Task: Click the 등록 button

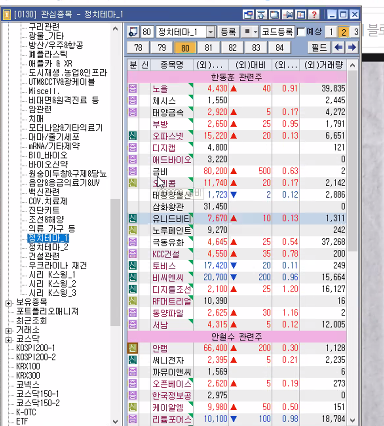Action: pyautogui.click(x=228, y=32)
